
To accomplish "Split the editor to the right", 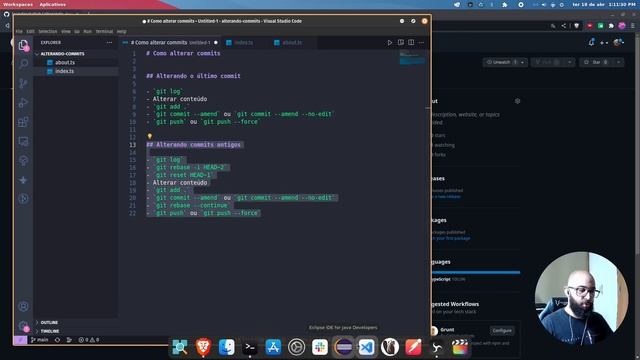I will tap(411, 42).
